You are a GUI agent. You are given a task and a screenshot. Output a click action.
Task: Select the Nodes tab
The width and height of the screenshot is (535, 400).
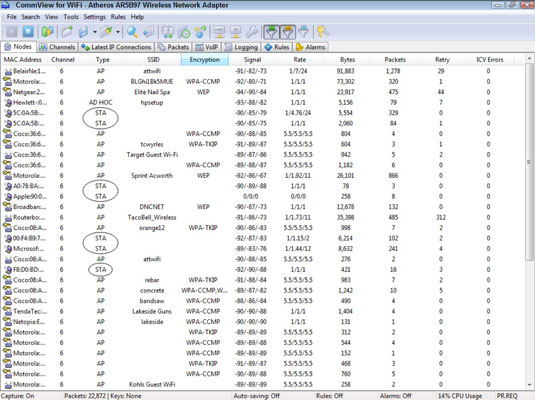18,47
